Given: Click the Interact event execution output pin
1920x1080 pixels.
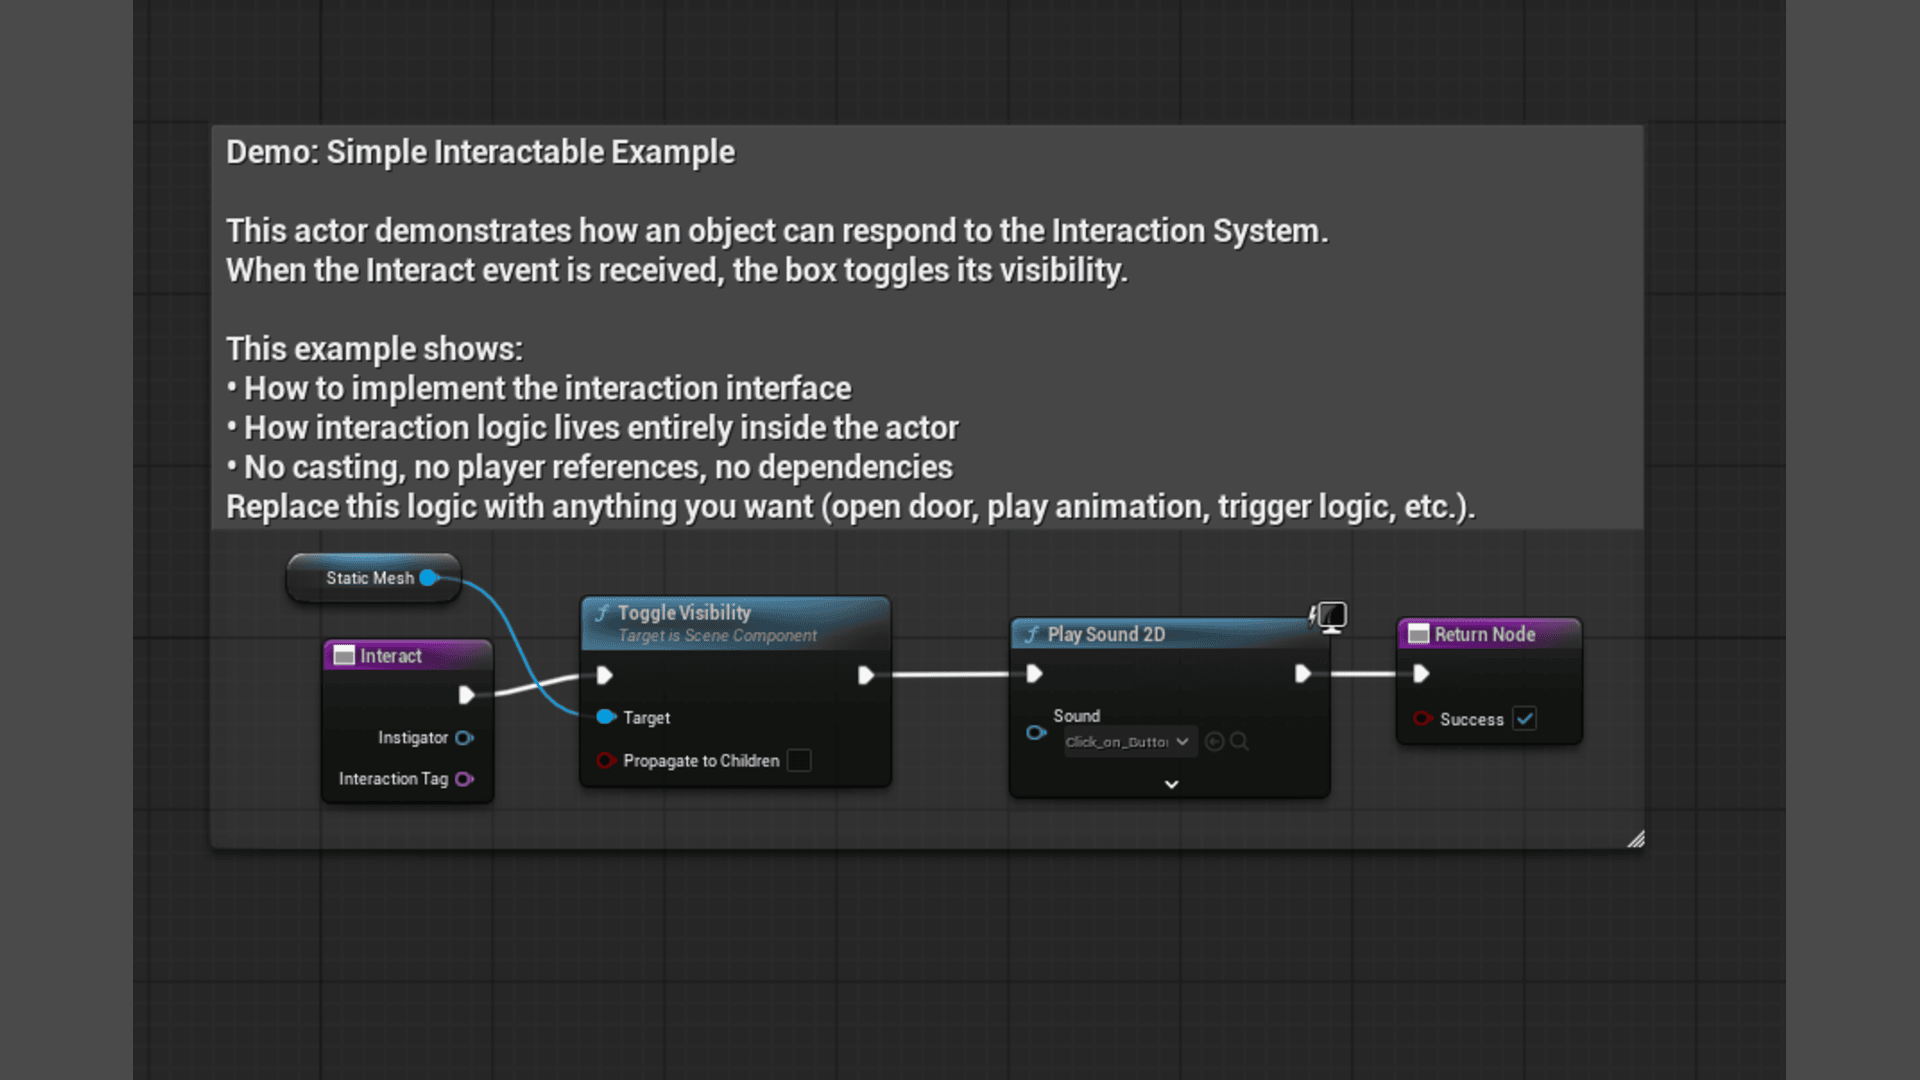Looking at the screenshot, I should tap(466, 695).
